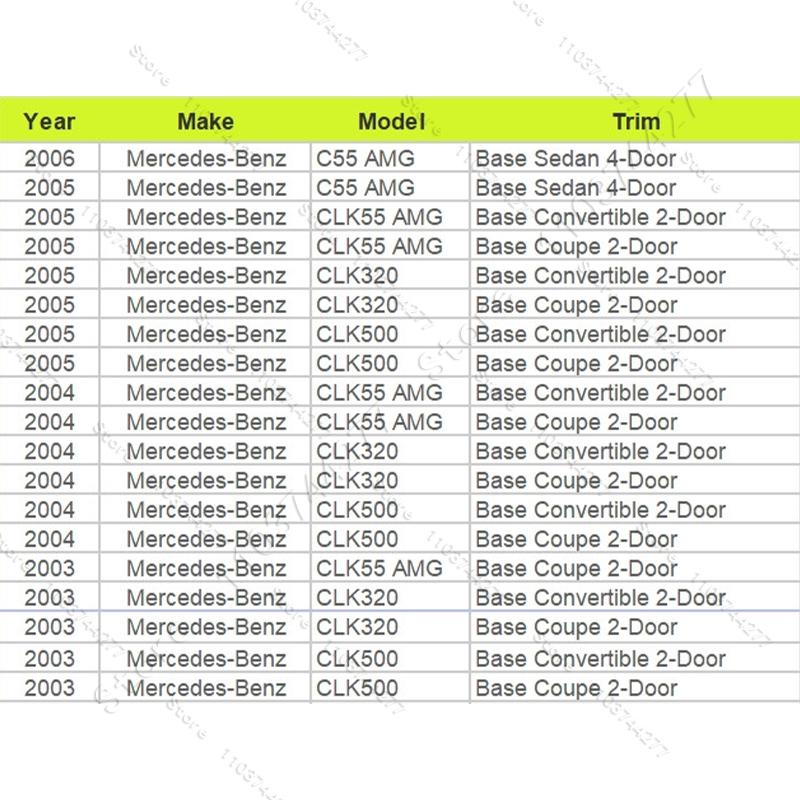Click the Year column header
The image size is (800, 800).
point(49,122)
